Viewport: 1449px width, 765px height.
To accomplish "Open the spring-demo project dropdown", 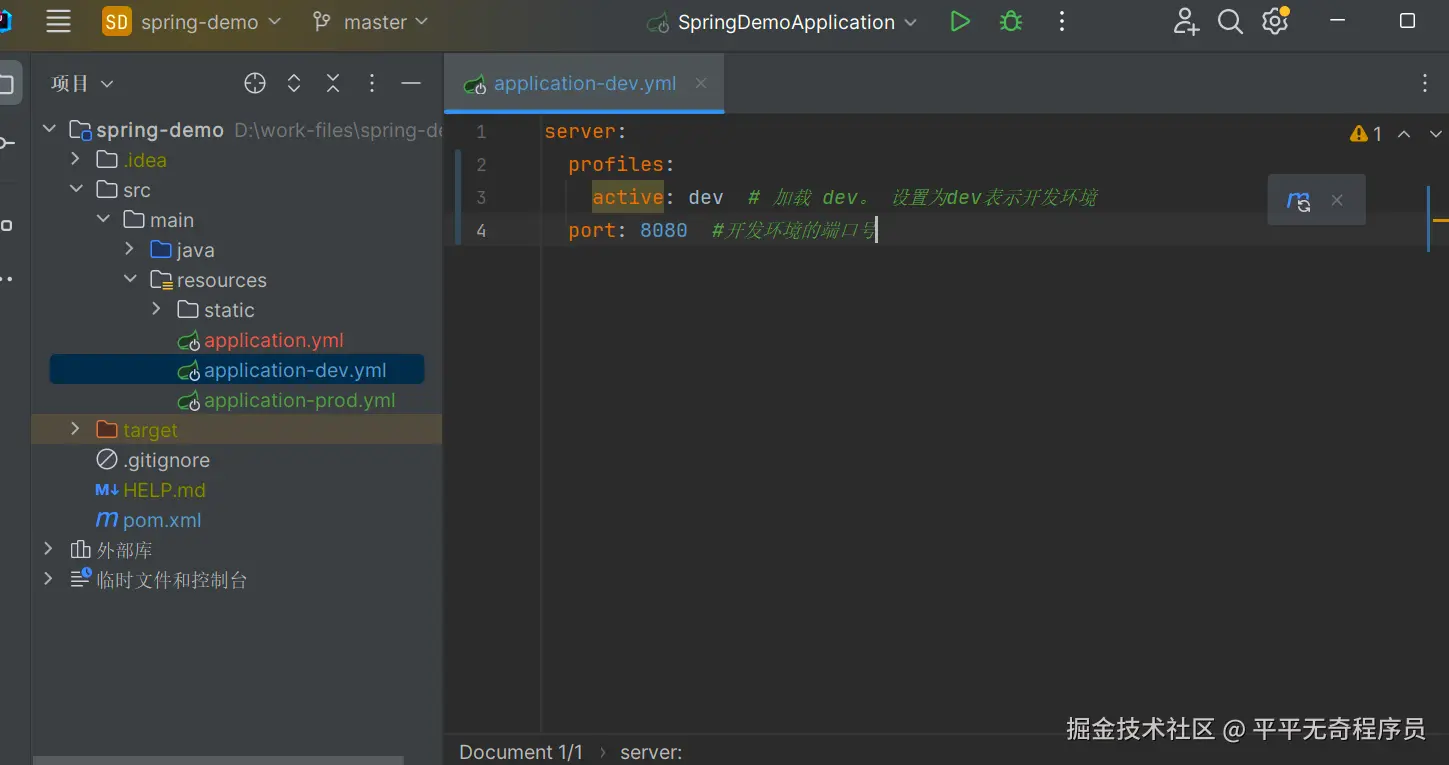I will click(x=192, y=22).
